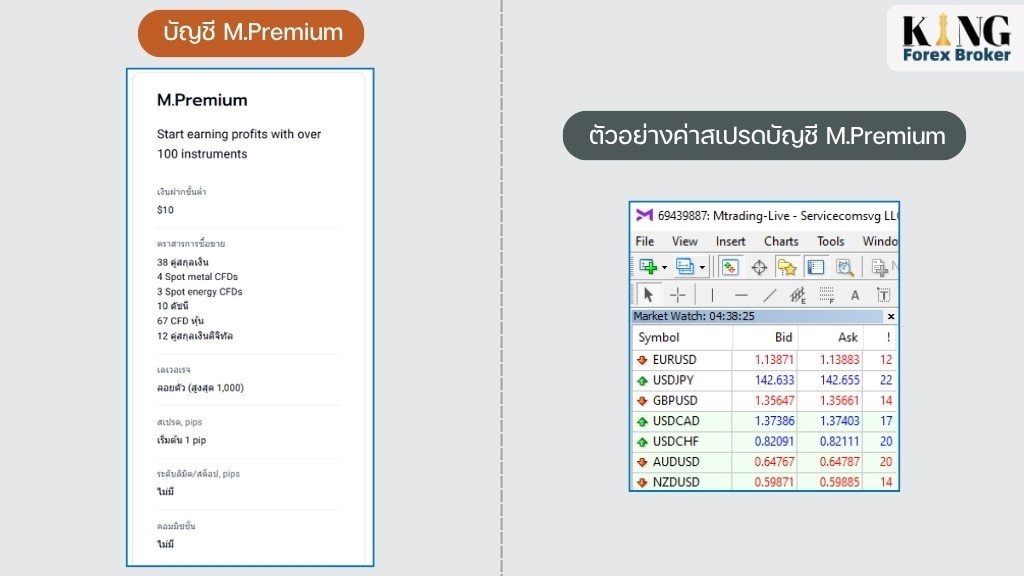1024x576 pixels.
Task: Select the USDCHF symbol row
Action: click(765, 441)
